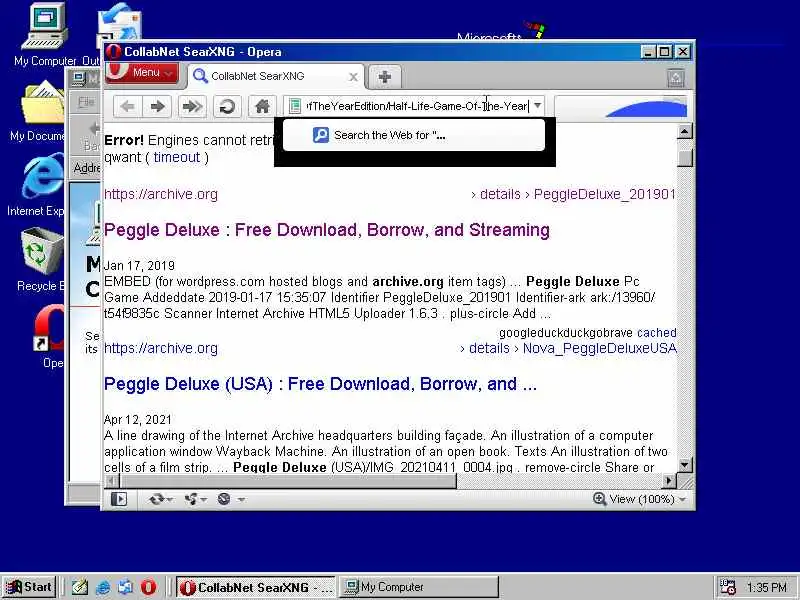
Task: Go to Opera's Home page icon
Action: 262,106
